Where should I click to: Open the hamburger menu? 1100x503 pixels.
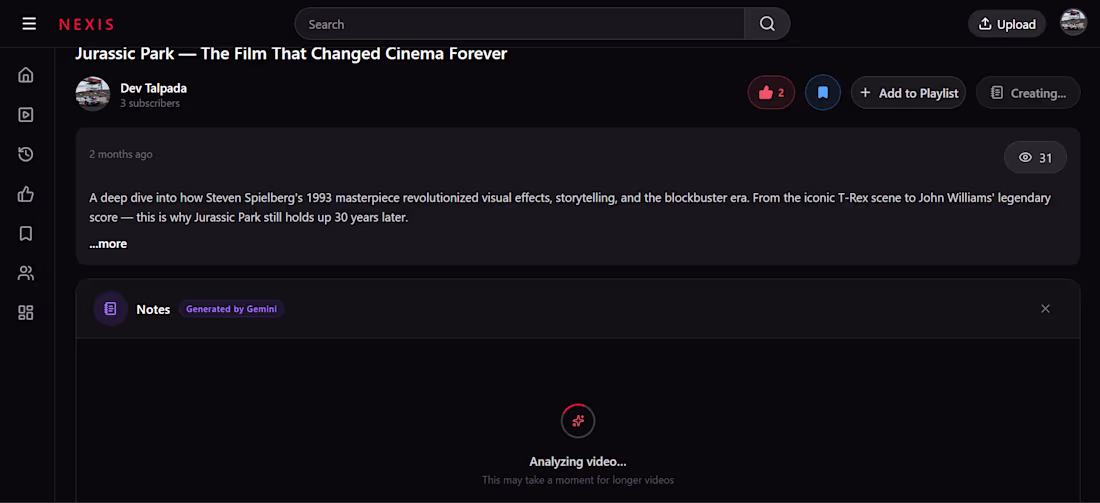click(29, 24)
